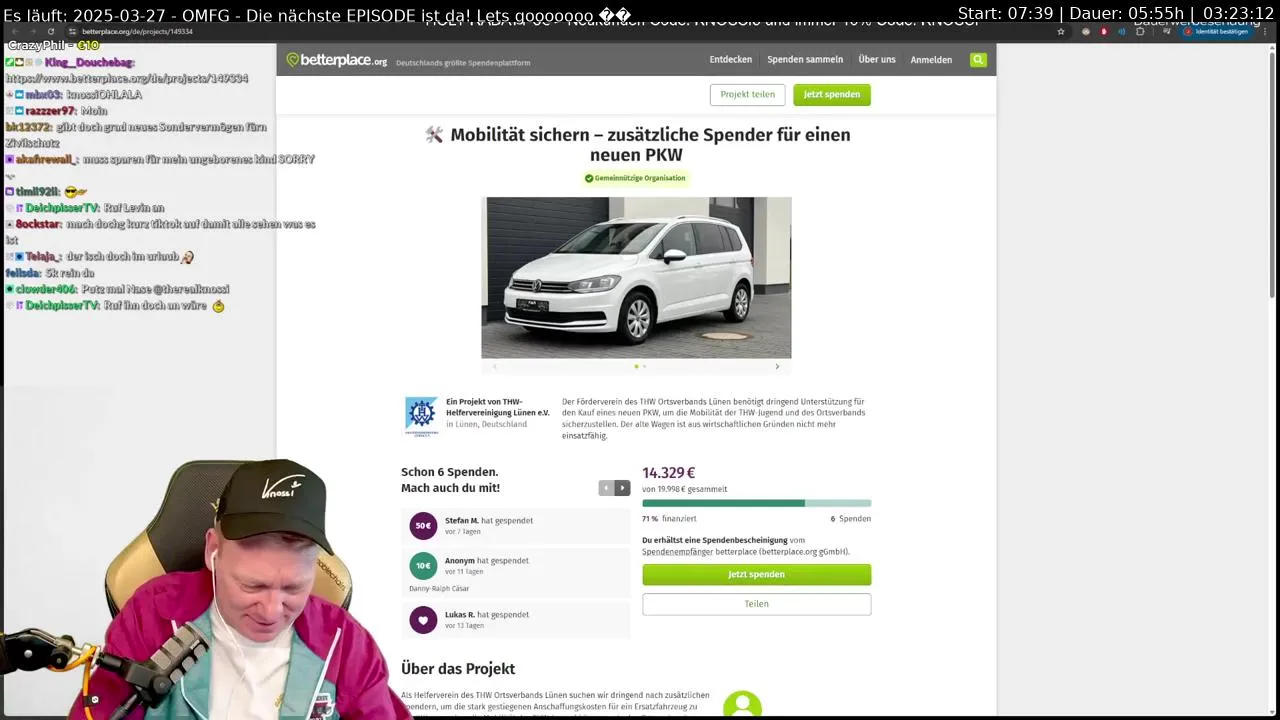
Task: Click the text Danny-Ralph Cäsar
Action: (x=439, y=589)
